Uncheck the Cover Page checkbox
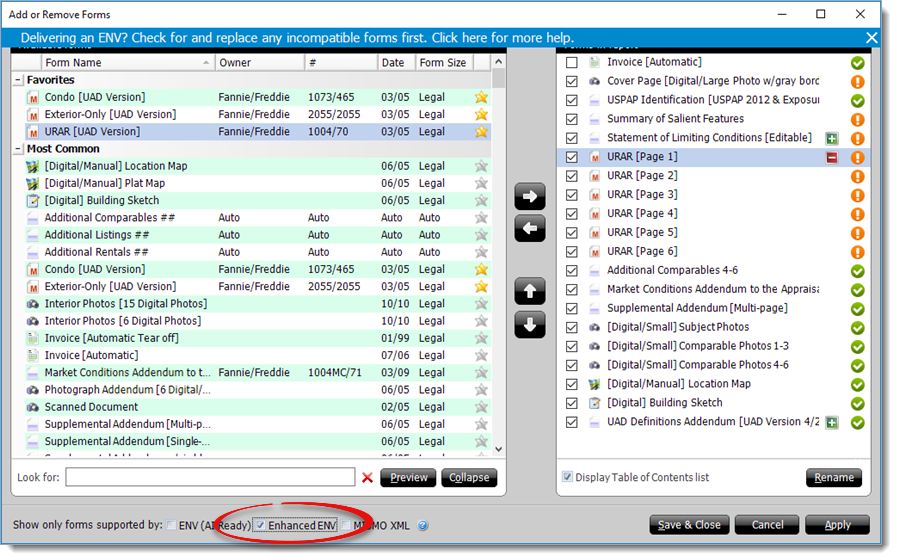The width and height of the screenshot is (897, 560). tap(571, 81)
